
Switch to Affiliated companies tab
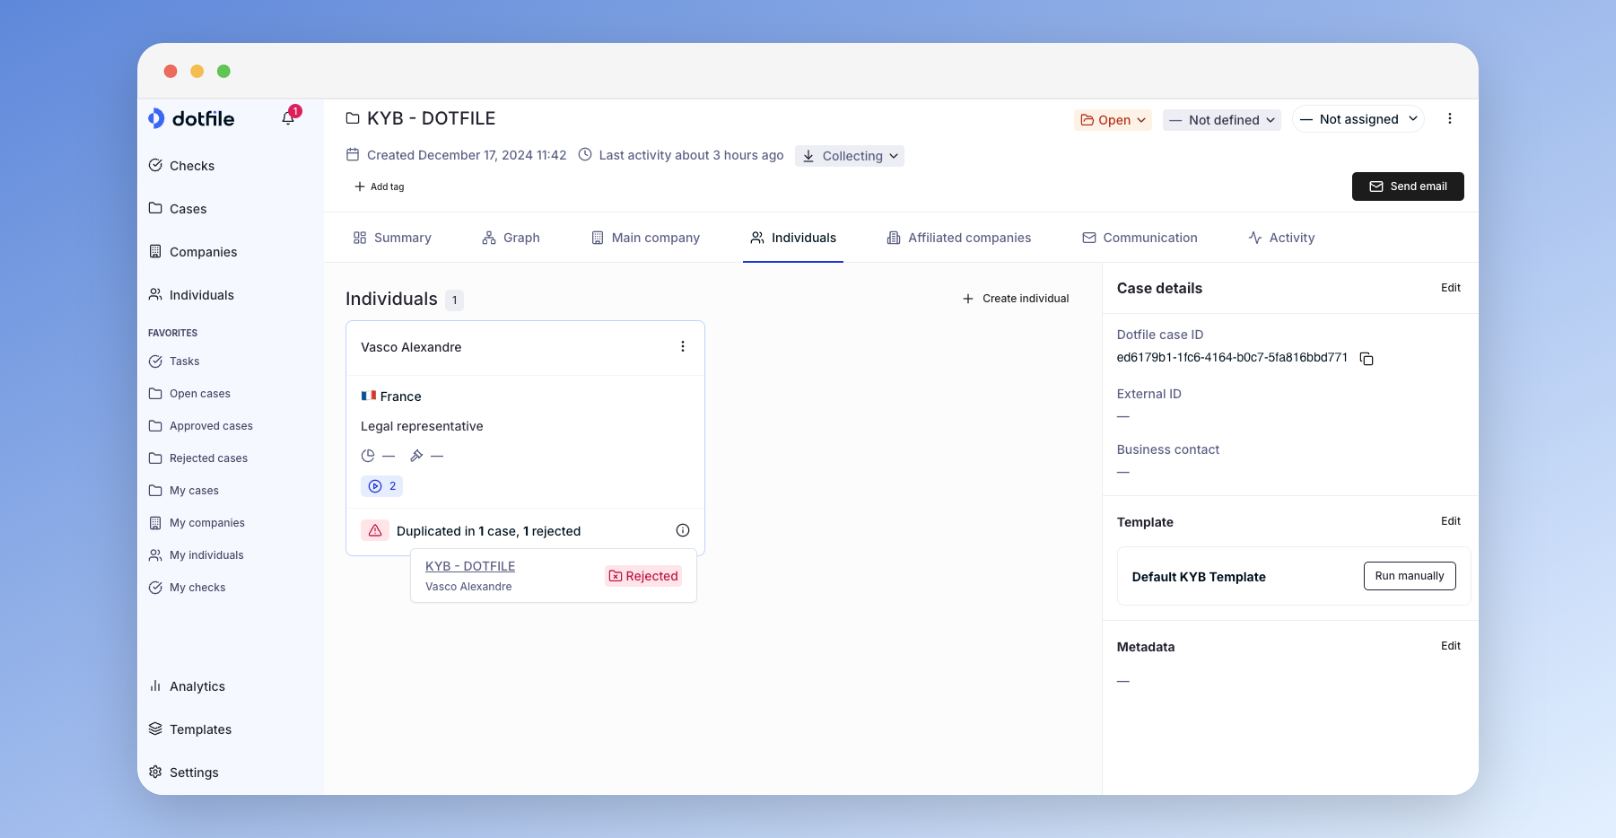959,238
